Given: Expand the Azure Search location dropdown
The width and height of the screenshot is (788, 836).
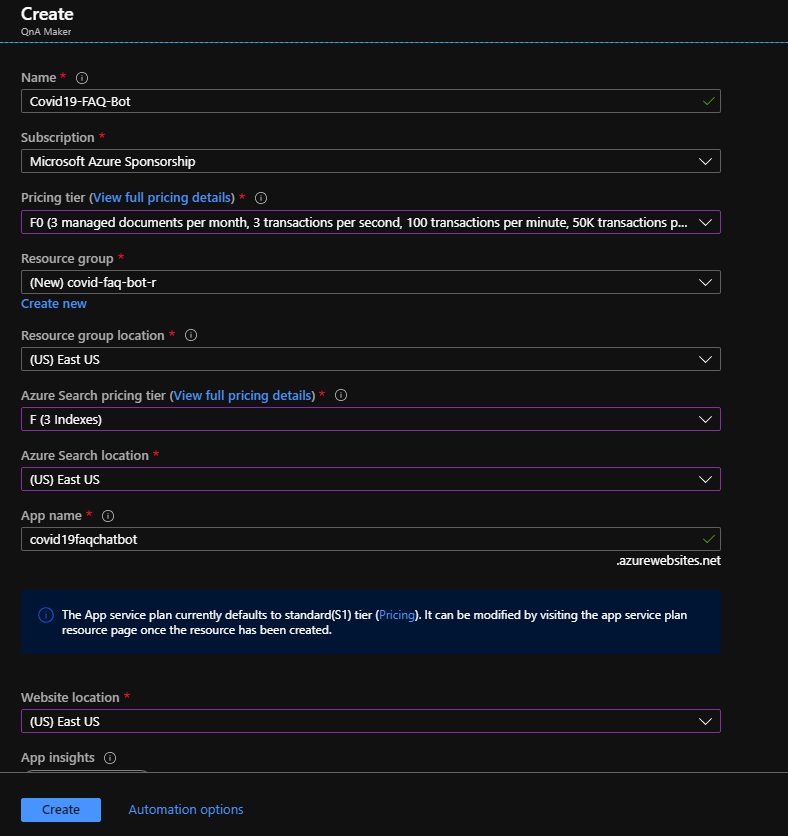Looking at the screenshot, I should (371, 479).
